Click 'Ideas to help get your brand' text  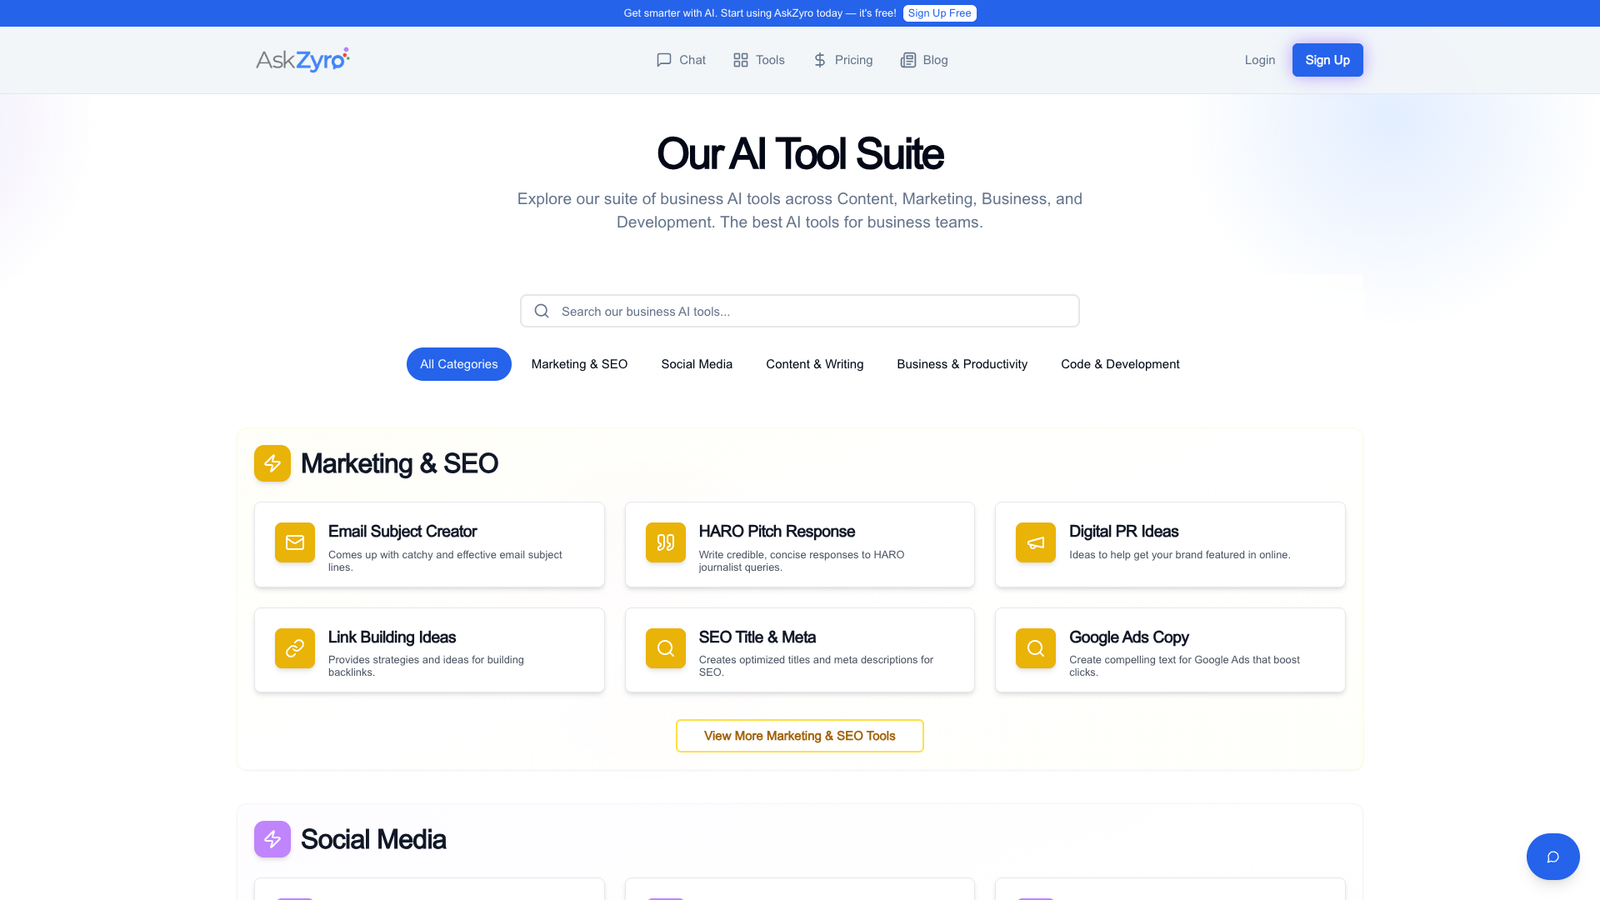point(1180,555)
